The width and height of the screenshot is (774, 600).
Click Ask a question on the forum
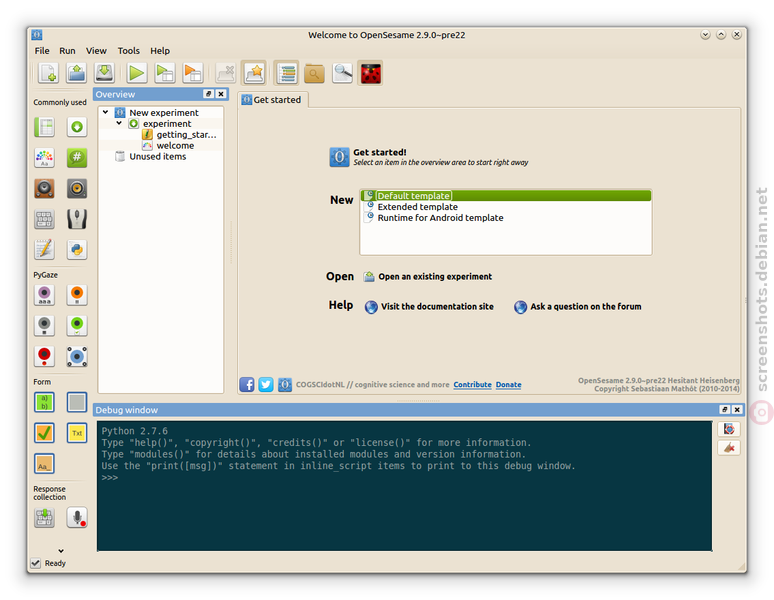point(578,306)
